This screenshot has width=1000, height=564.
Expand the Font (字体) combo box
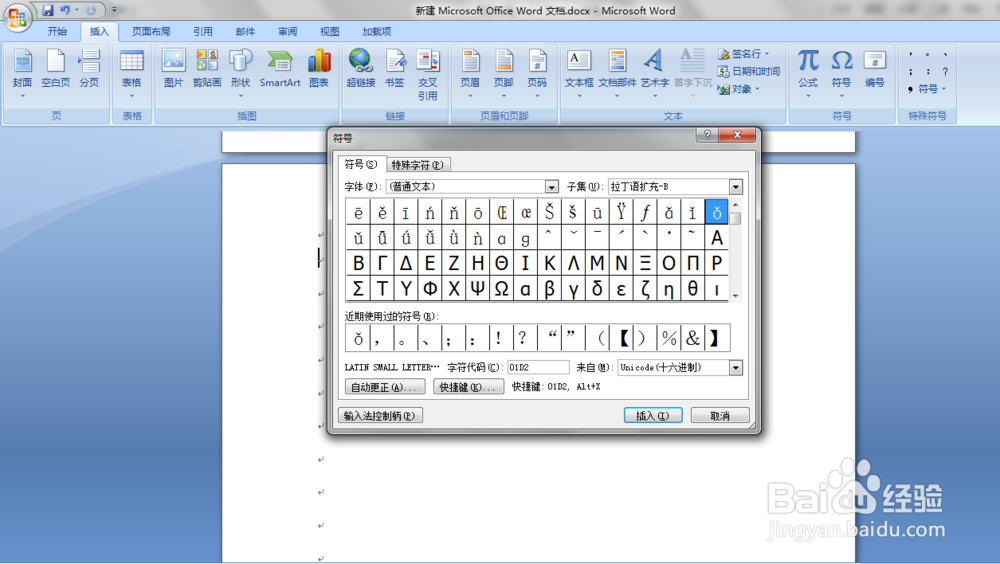tap(552, 187)
